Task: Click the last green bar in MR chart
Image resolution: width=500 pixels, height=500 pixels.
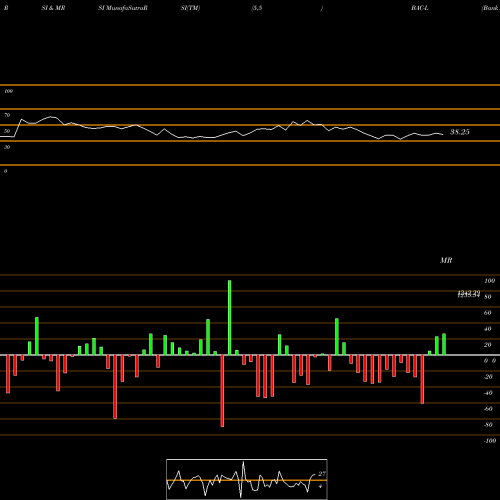Action: click(x=444, y=344)
